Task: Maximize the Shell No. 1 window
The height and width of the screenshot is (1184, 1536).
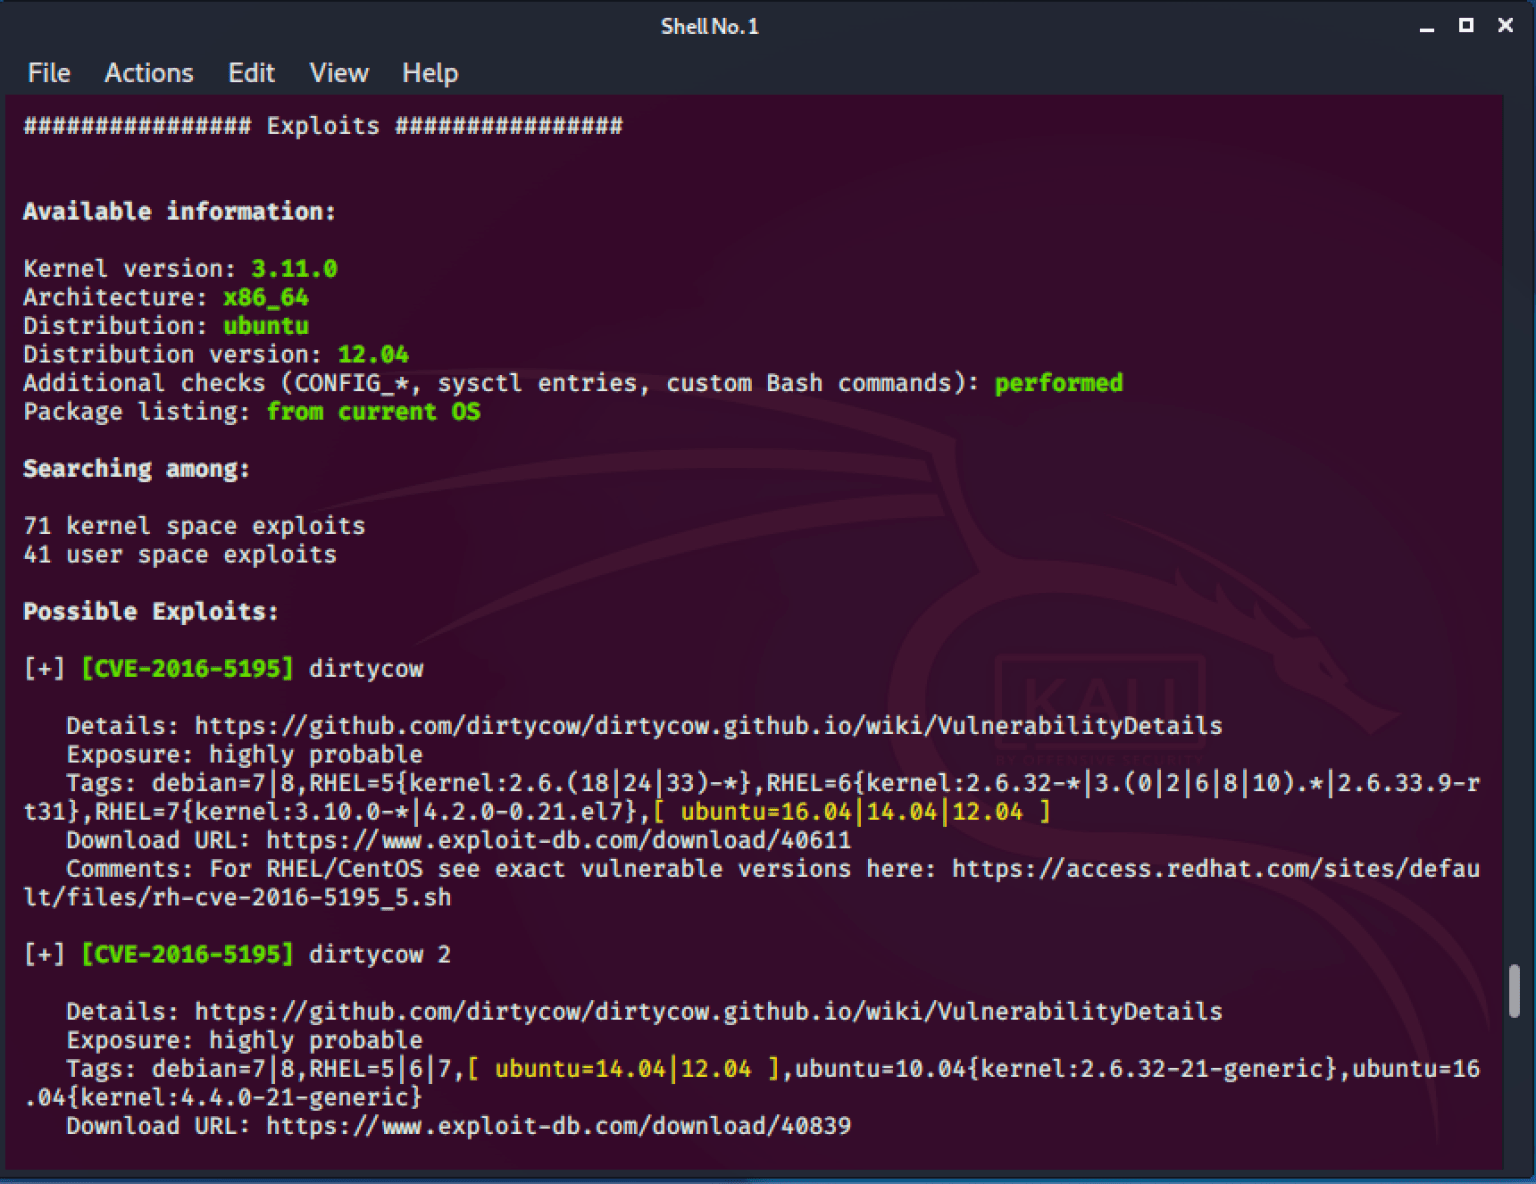Action: pyautogui.click(x=1466, y=26)
